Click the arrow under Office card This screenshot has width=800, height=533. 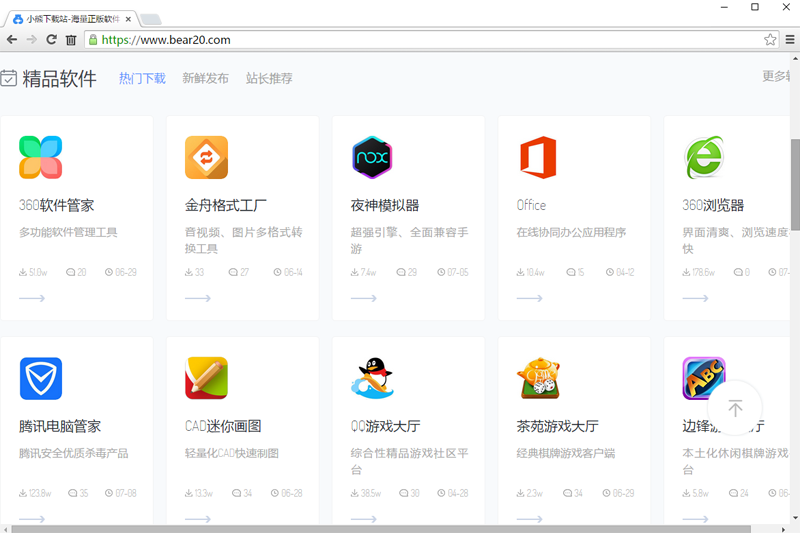click(529, 298)
